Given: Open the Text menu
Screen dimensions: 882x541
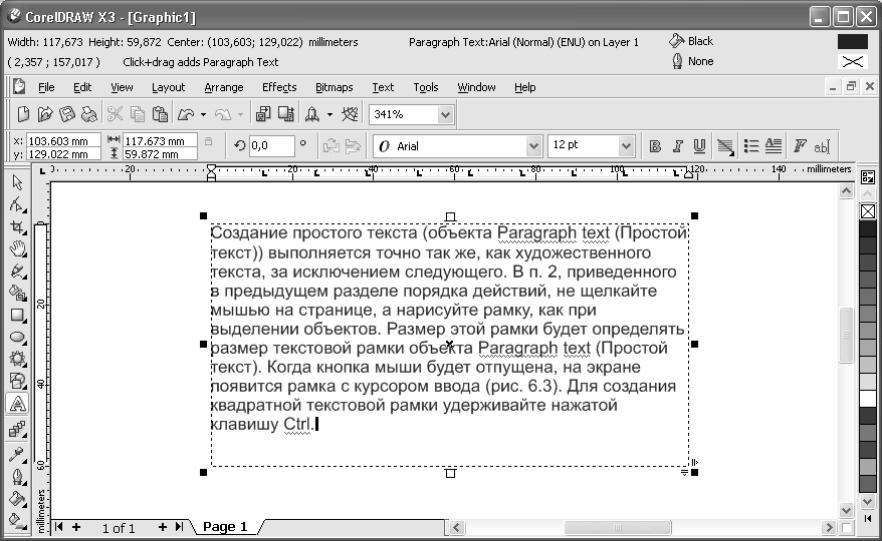Looking at the screenshot, I should (382, 87).
